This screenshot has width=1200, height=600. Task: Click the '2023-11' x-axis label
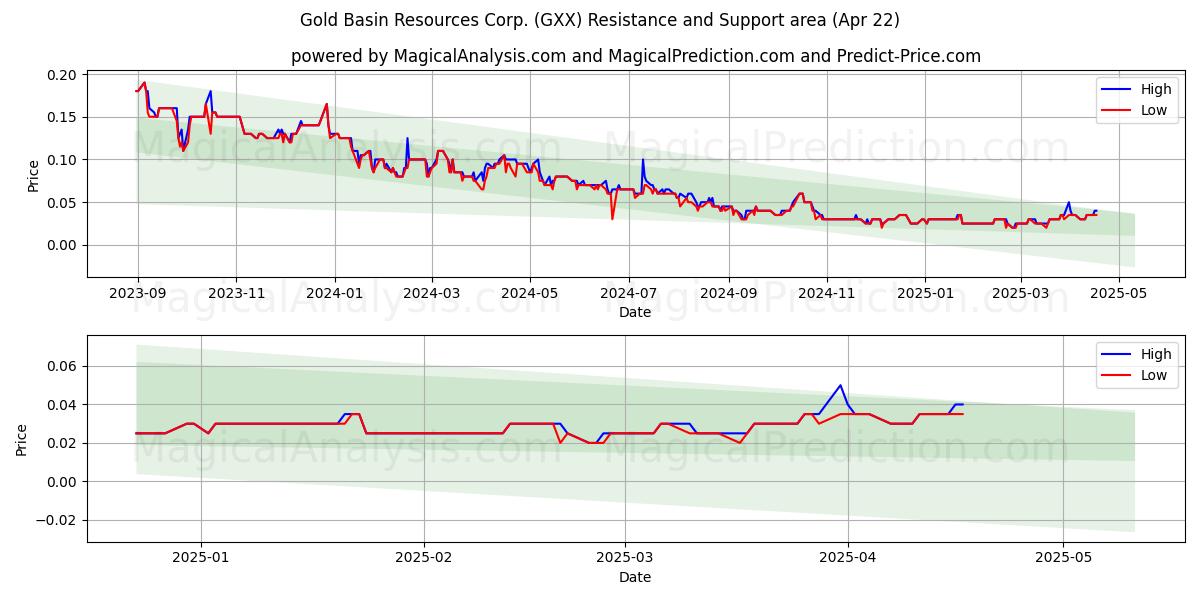click(236, 292)
